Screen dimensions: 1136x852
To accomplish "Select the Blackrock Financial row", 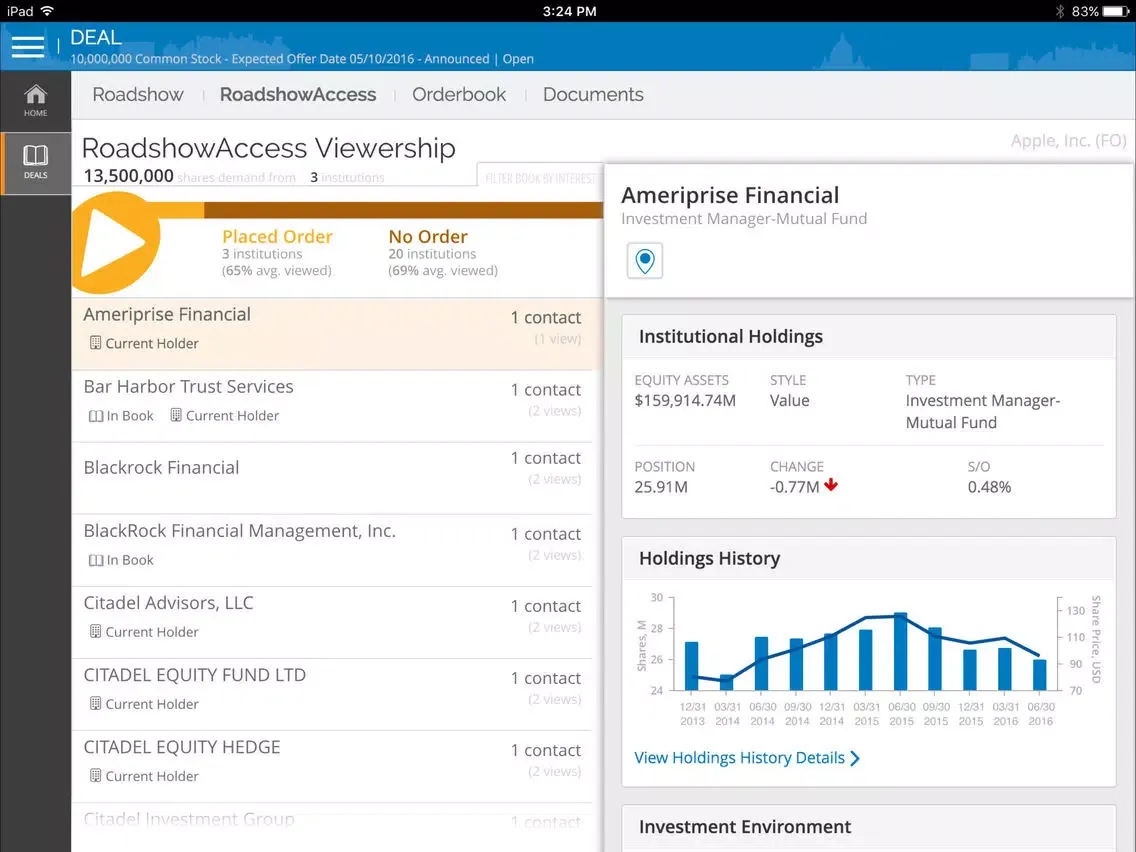I will [x=333, y=478].
